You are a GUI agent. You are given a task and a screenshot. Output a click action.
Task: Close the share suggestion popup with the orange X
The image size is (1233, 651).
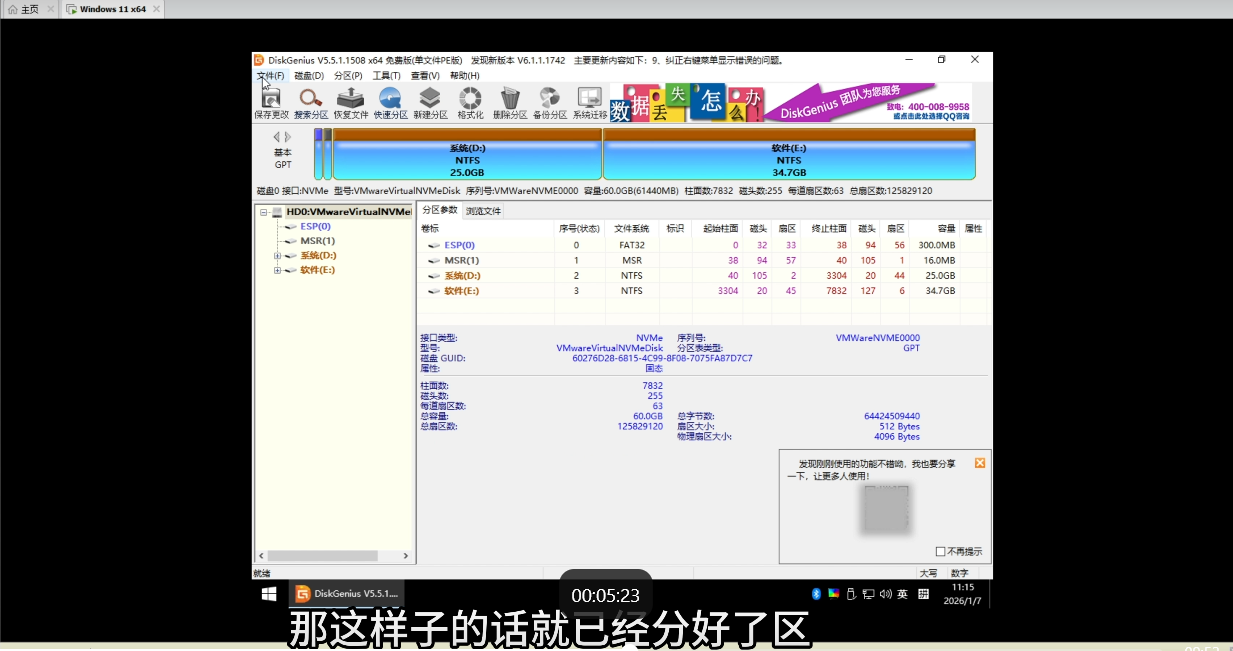pyautogui.click(x=980, y=463)
